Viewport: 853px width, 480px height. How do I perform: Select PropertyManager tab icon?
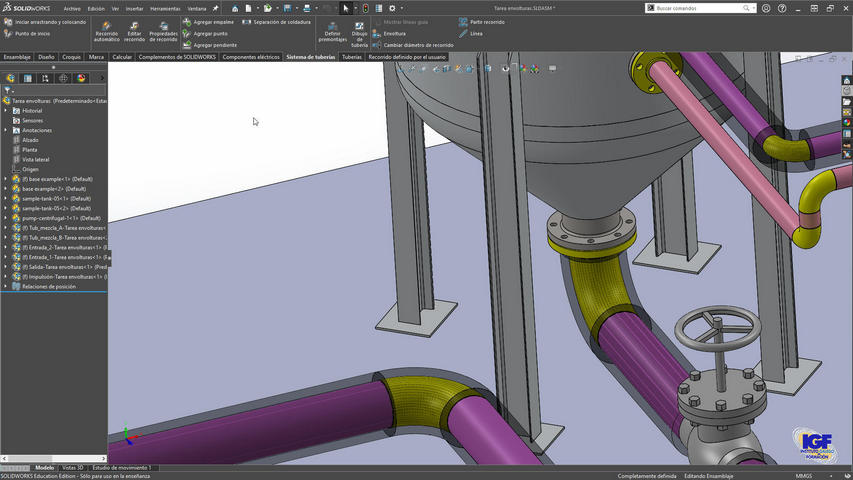point(28,78)
